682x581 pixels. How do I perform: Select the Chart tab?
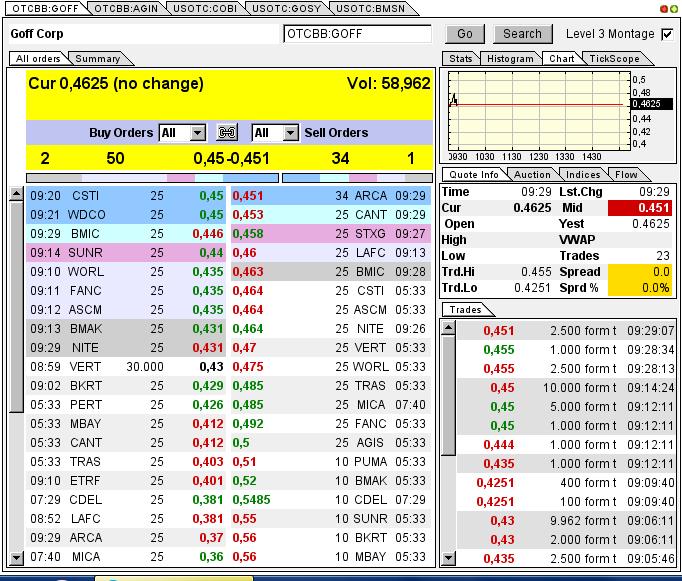pos(562,59)
